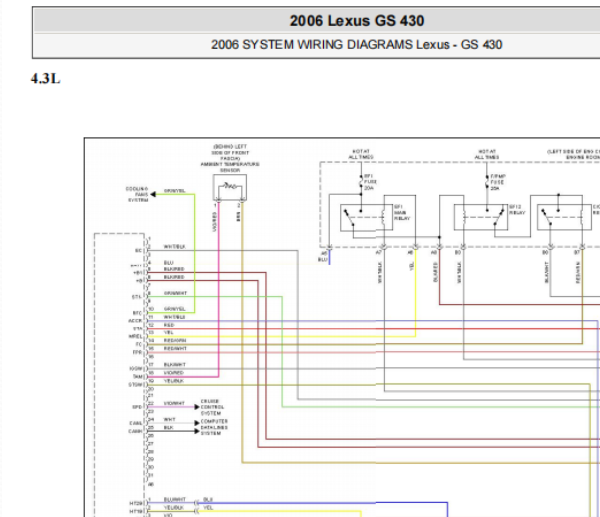Click the 'SPD' terminal label
Screen dimensions: 600x517
tap(137, 407)
